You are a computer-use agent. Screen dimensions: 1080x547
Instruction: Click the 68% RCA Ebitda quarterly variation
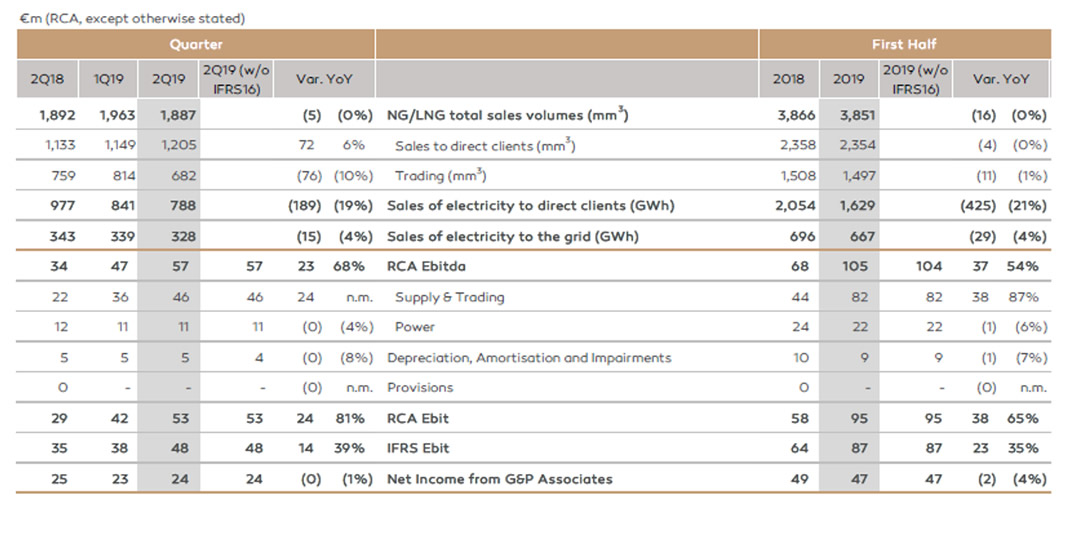(x=349, y=266)
